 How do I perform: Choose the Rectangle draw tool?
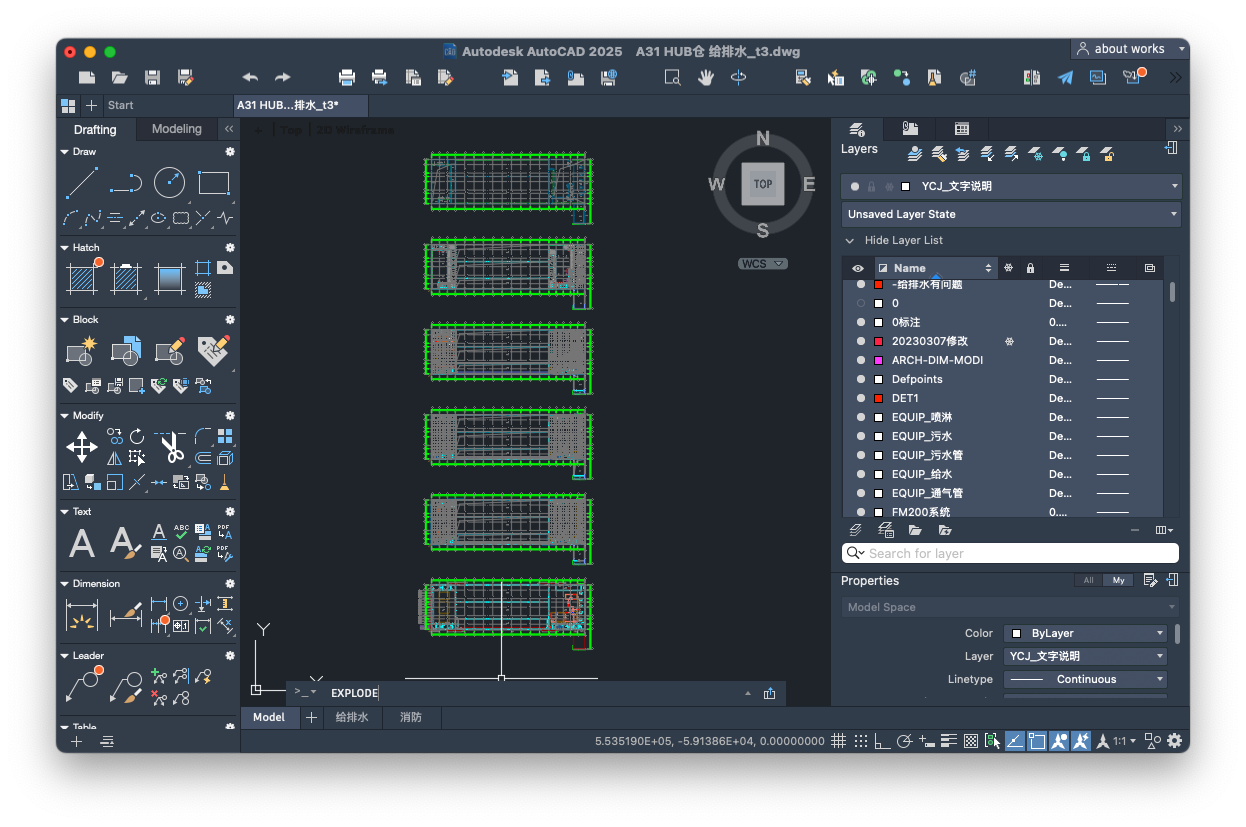(x=213, y=183)
